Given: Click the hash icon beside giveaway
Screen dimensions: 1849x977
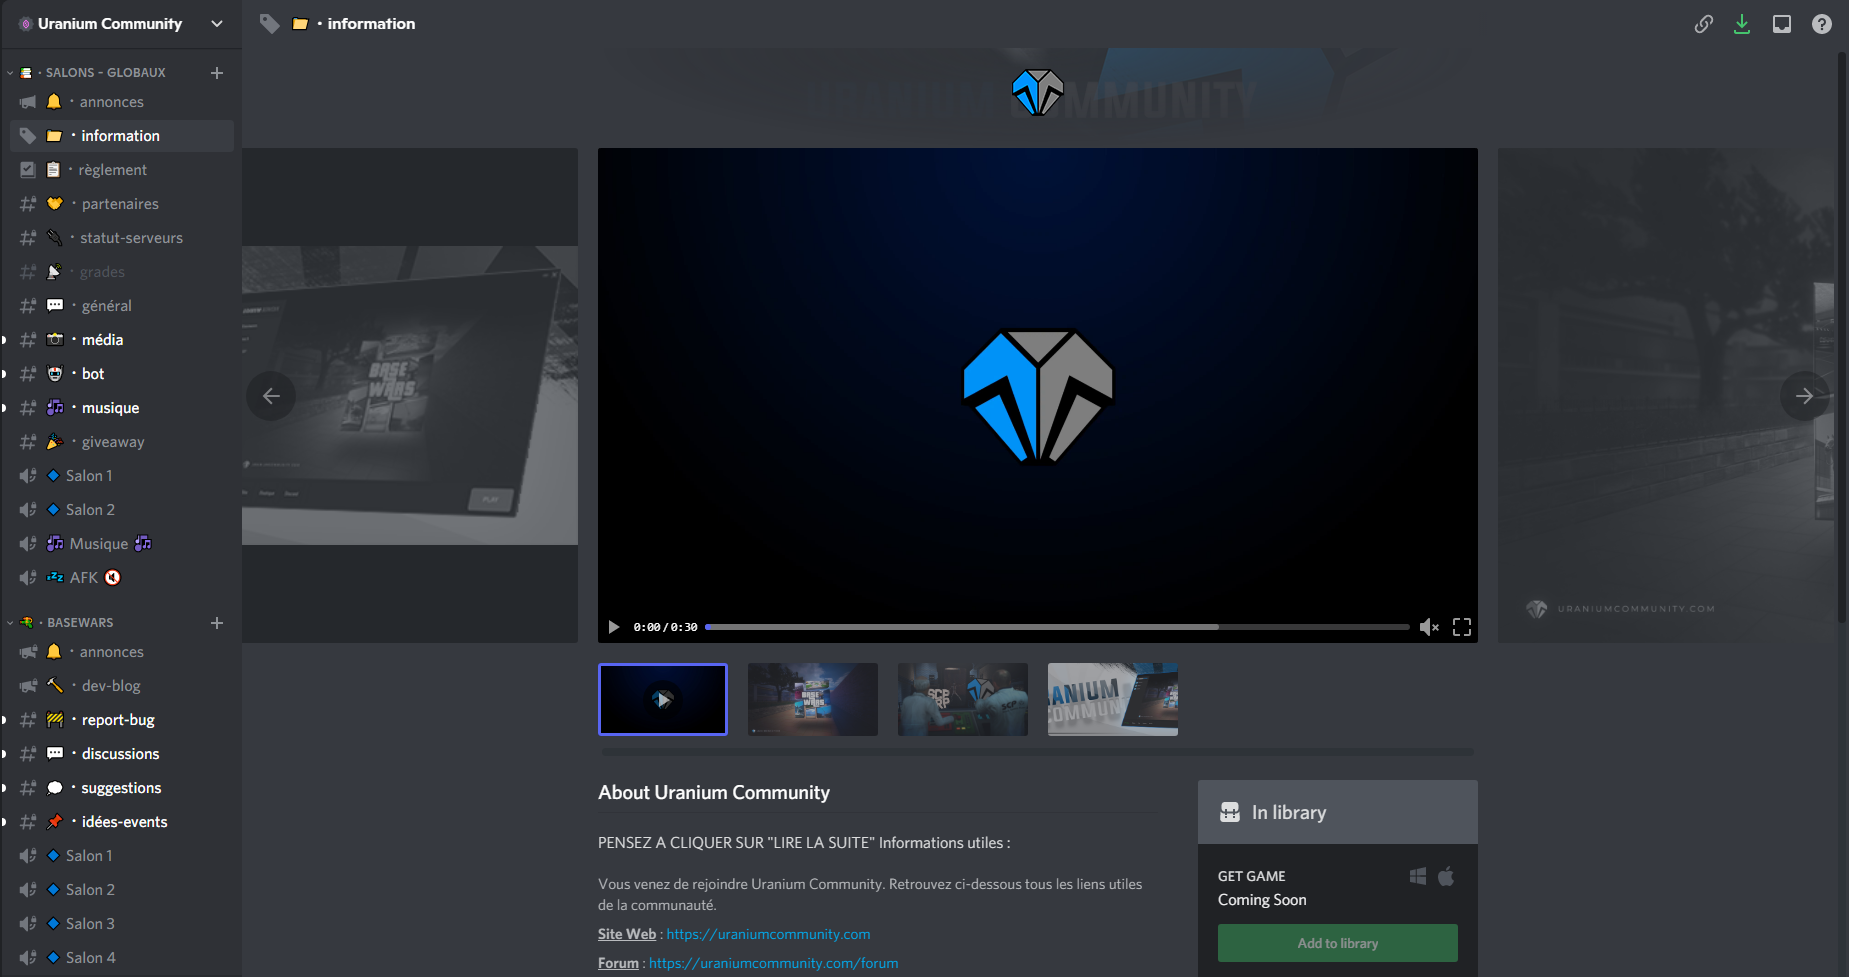Looking at the screenshot, I should (x=28, y=442).
